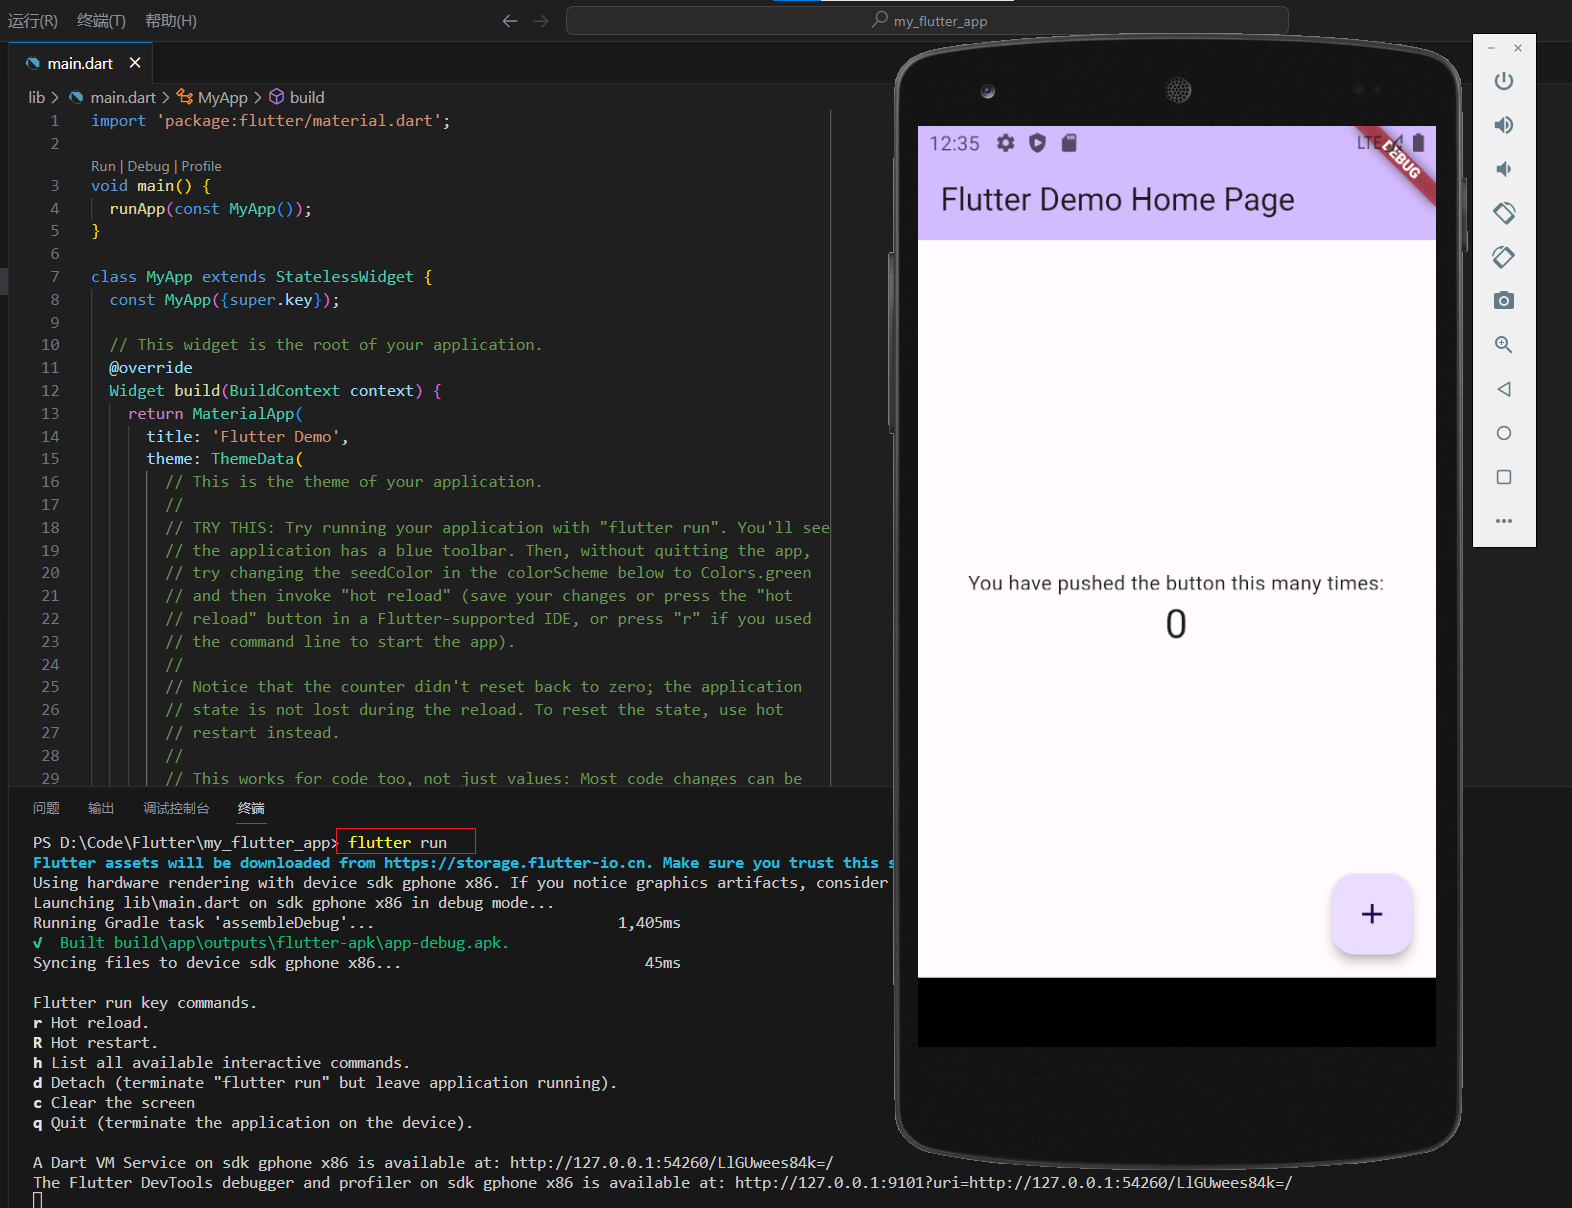Select the main.dart editor tab
This screenshot has height=1208, width=1572.
pos(81,63)
